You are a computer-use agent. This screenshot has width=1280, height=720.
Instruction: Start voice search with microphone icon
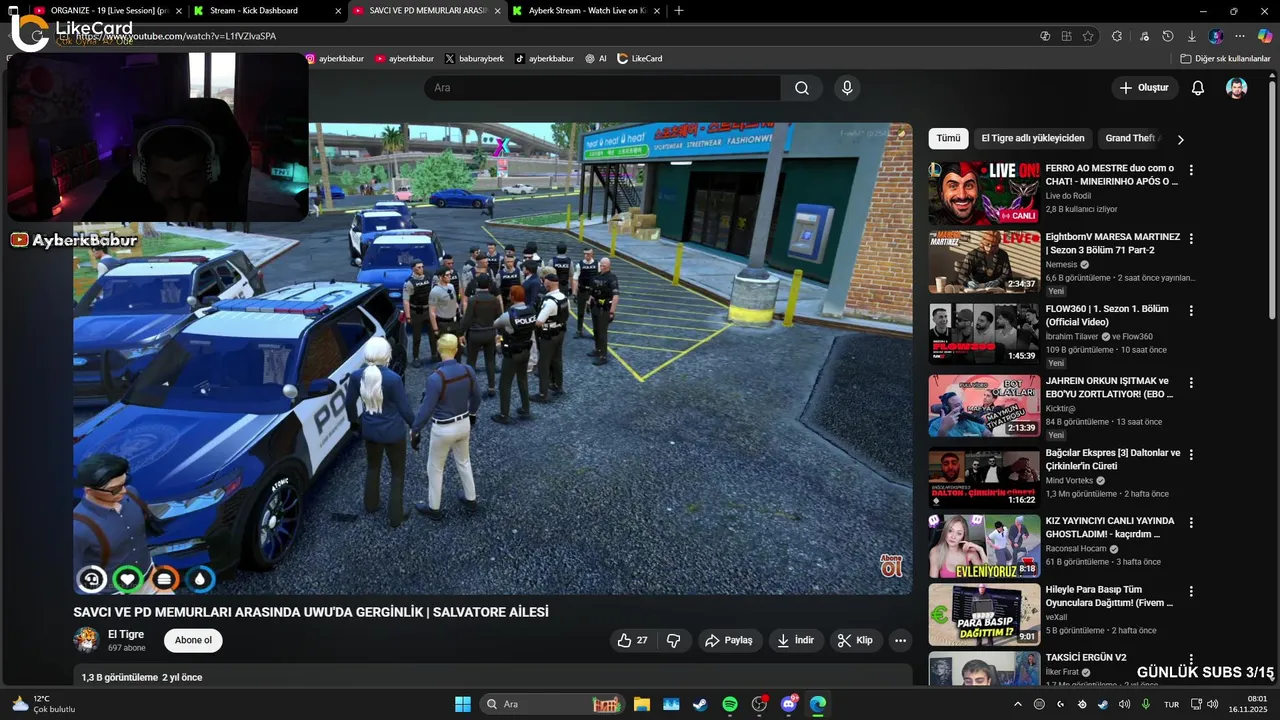pyautogui.click(x=847, y=88)
